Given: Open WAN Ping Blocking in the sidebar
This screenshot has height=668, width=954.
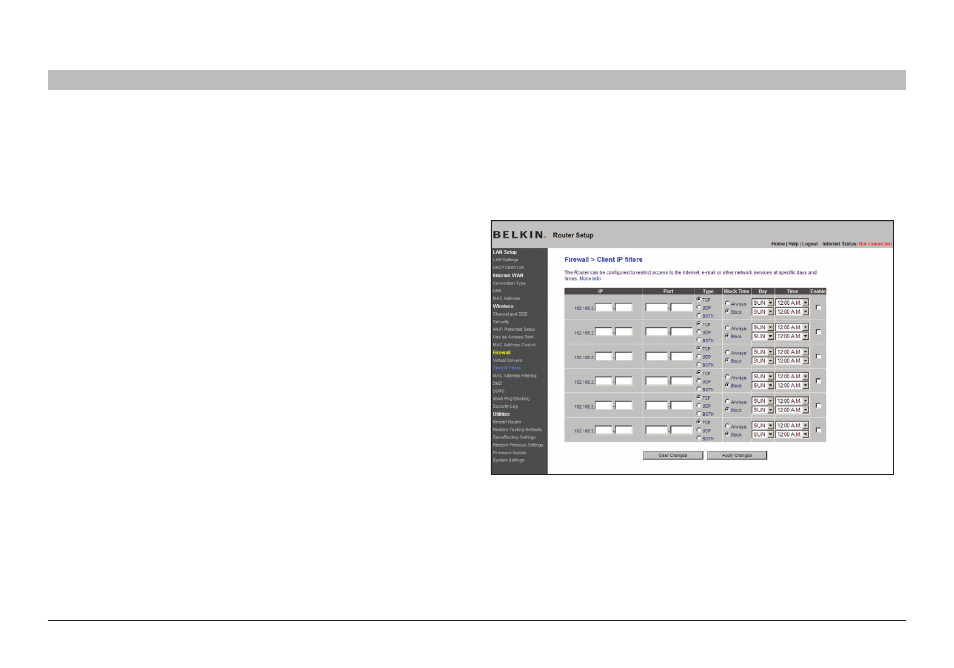Looking at the screenshot, I should pos(511,399).
